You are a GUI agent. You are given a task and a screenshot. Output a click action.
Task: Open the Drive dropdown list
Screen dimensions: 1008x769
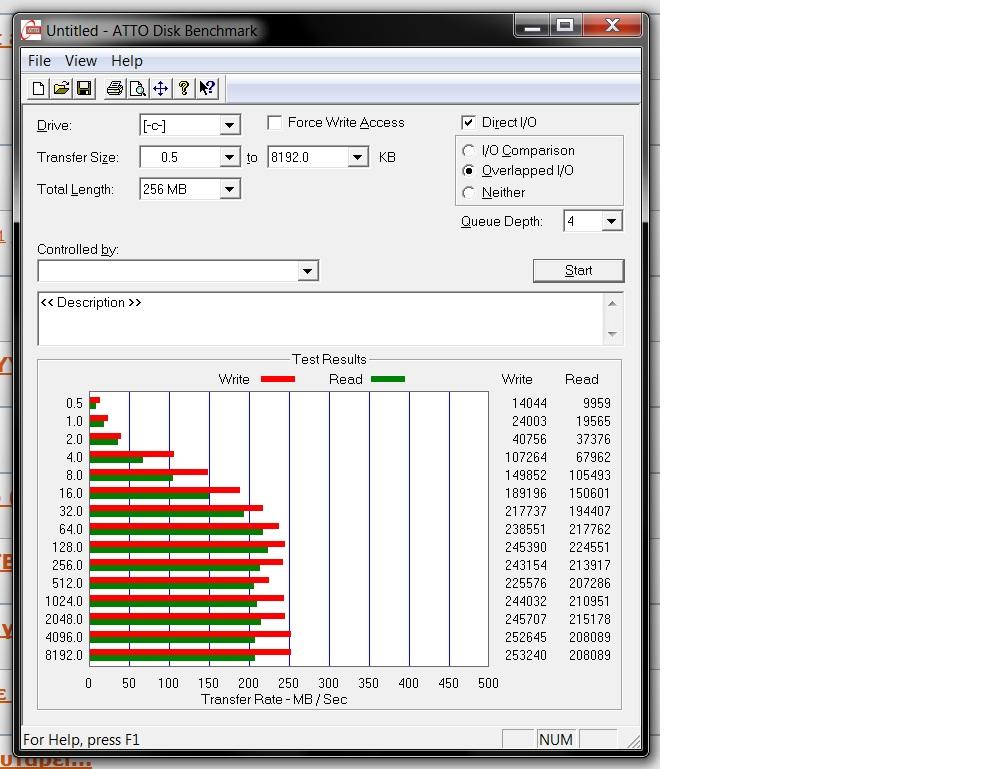(230, 126)
